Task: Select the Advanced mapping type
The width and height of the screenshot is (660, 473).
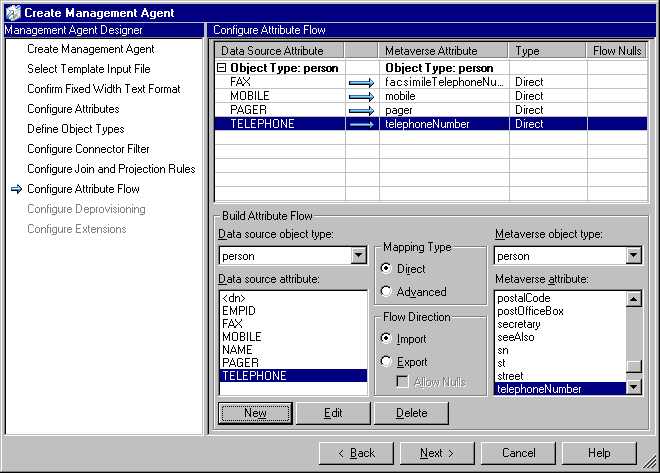Action: (x=386, y=292)
